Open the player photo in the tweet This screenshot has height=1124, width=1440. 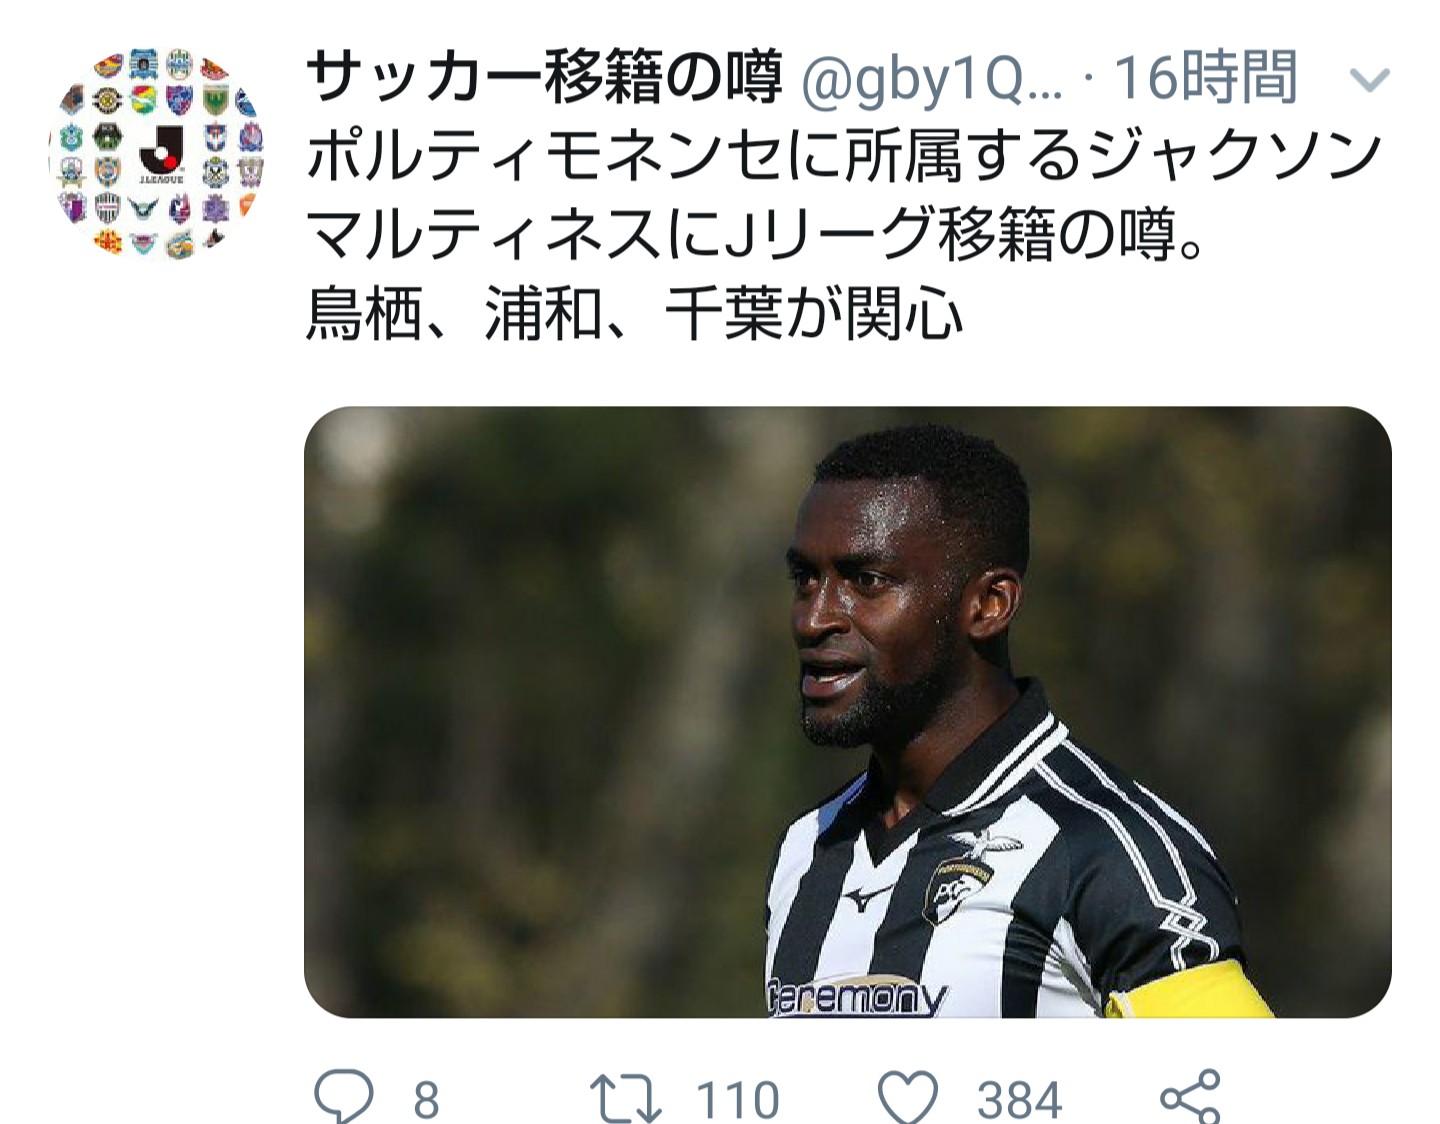point(848,712)
